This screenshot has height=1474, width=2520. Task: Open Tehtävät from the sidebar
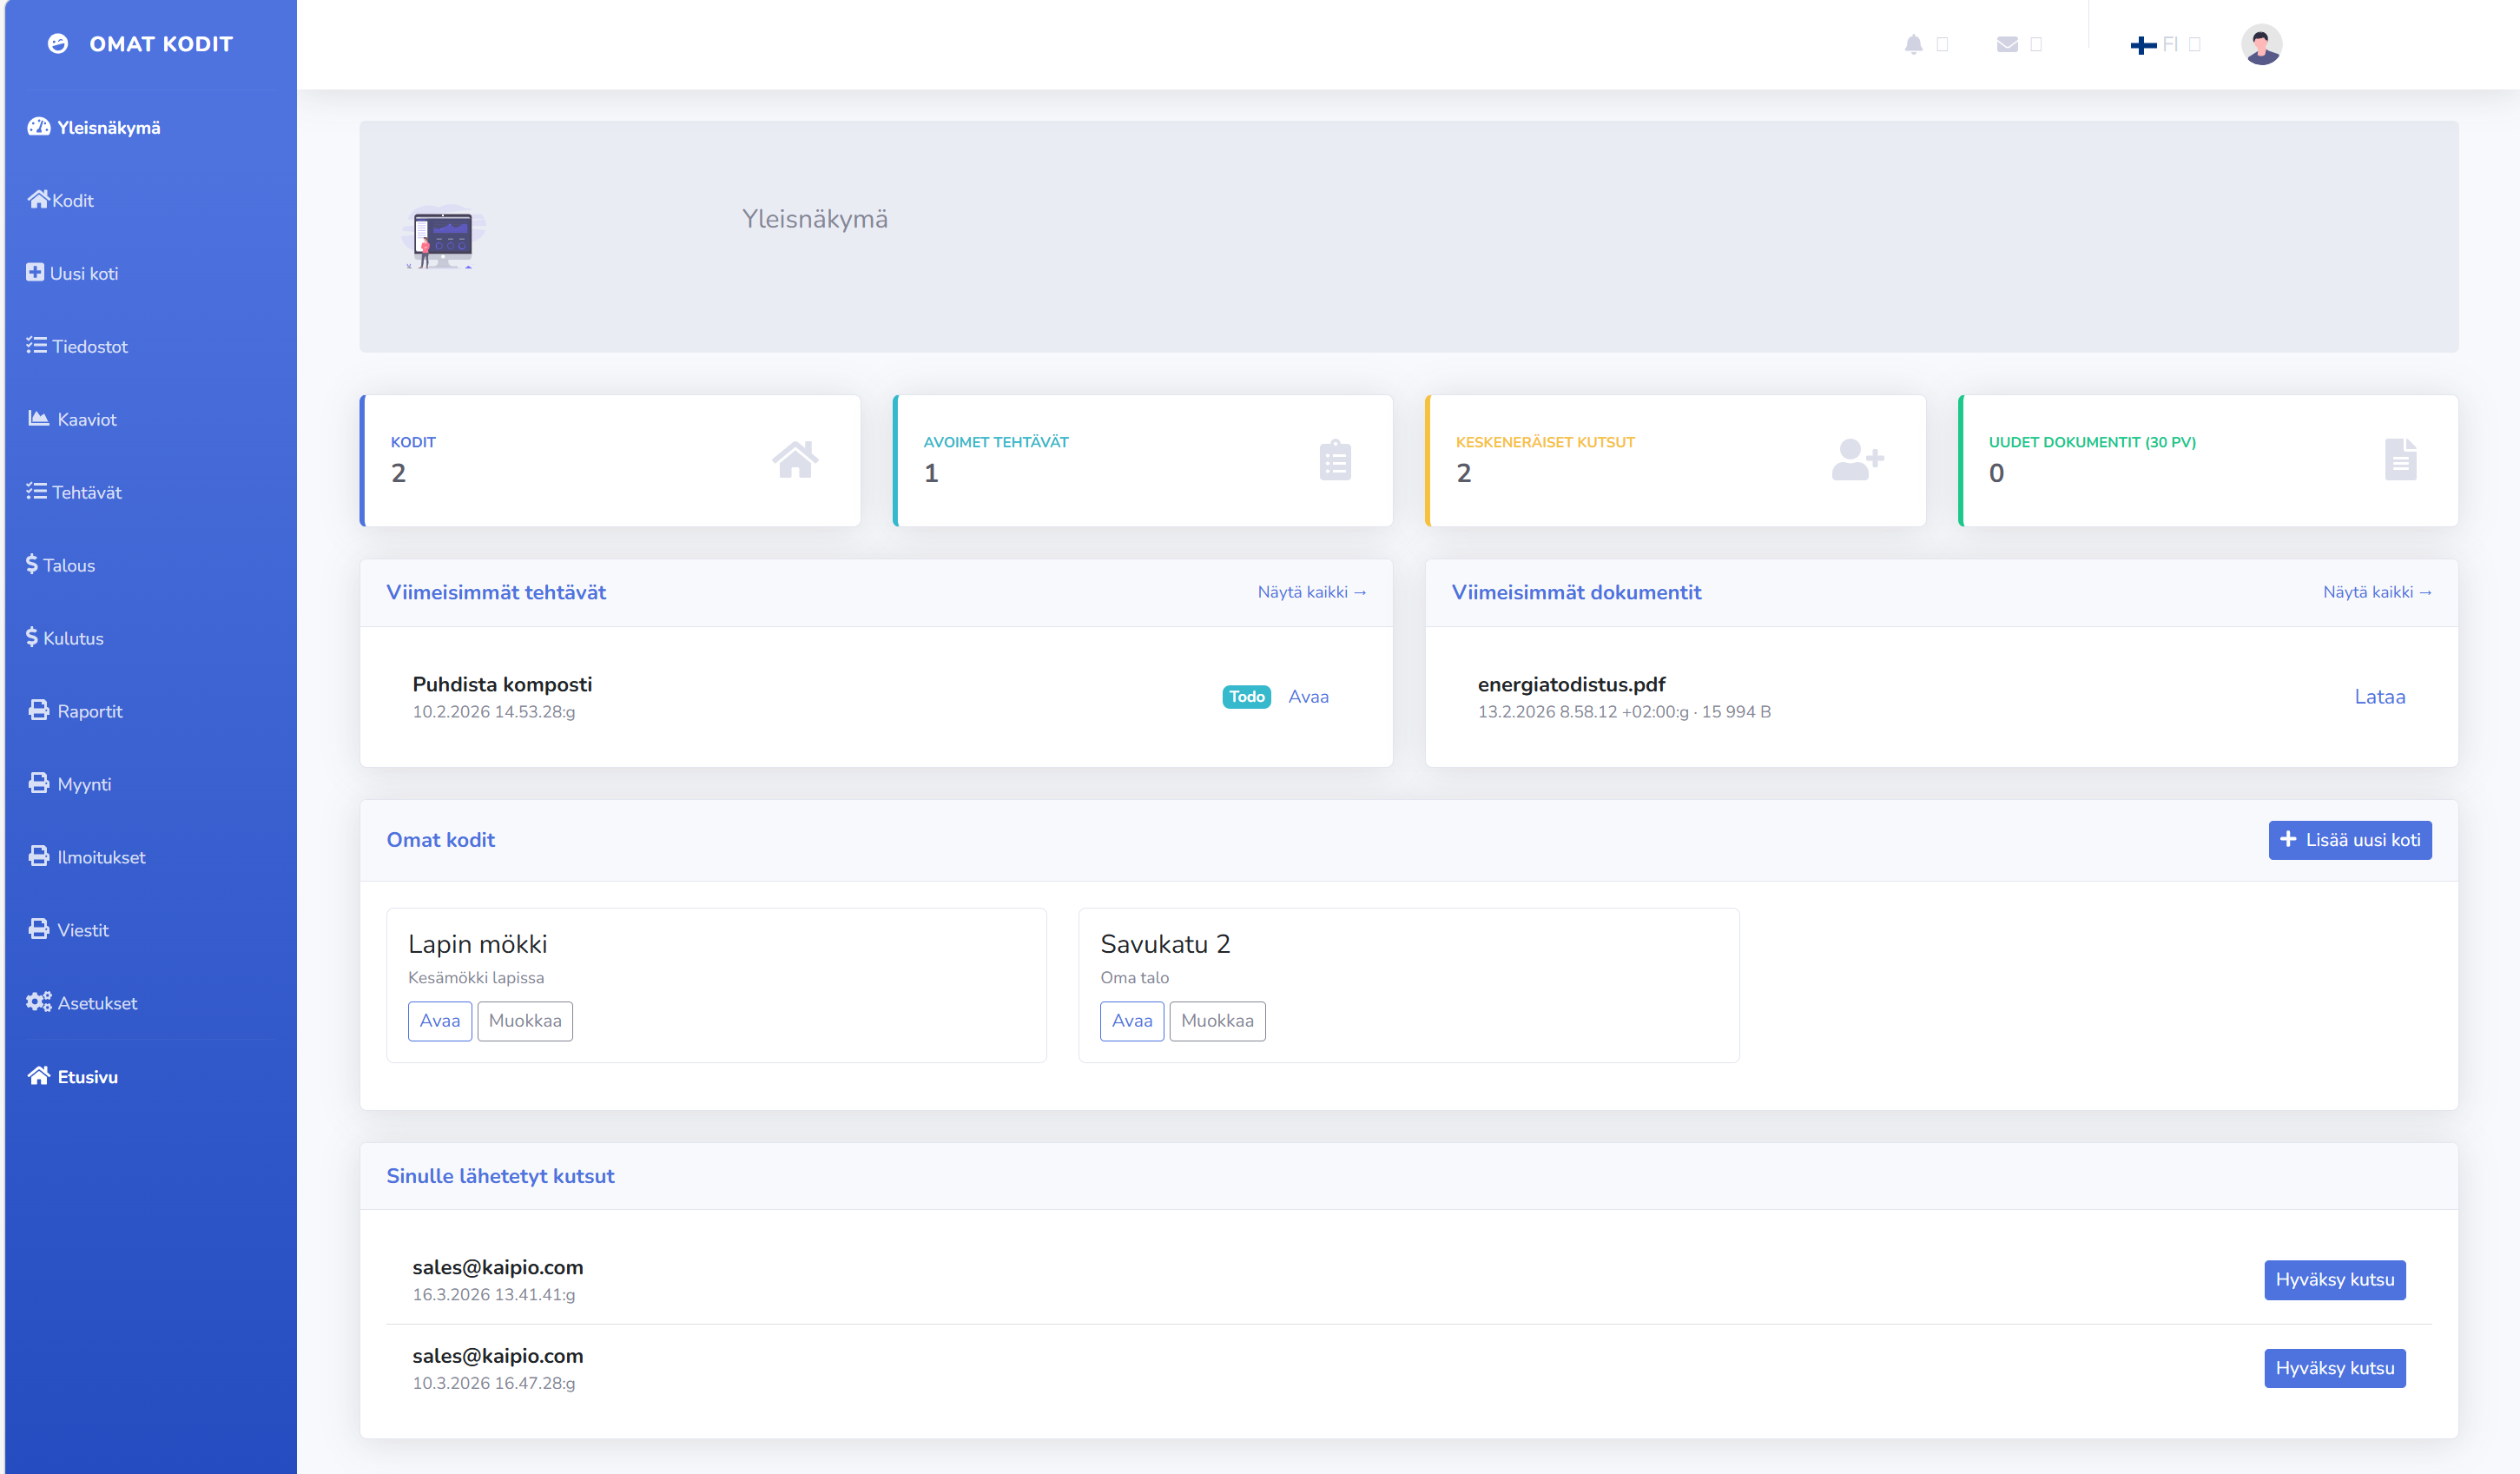click(86, 492)
